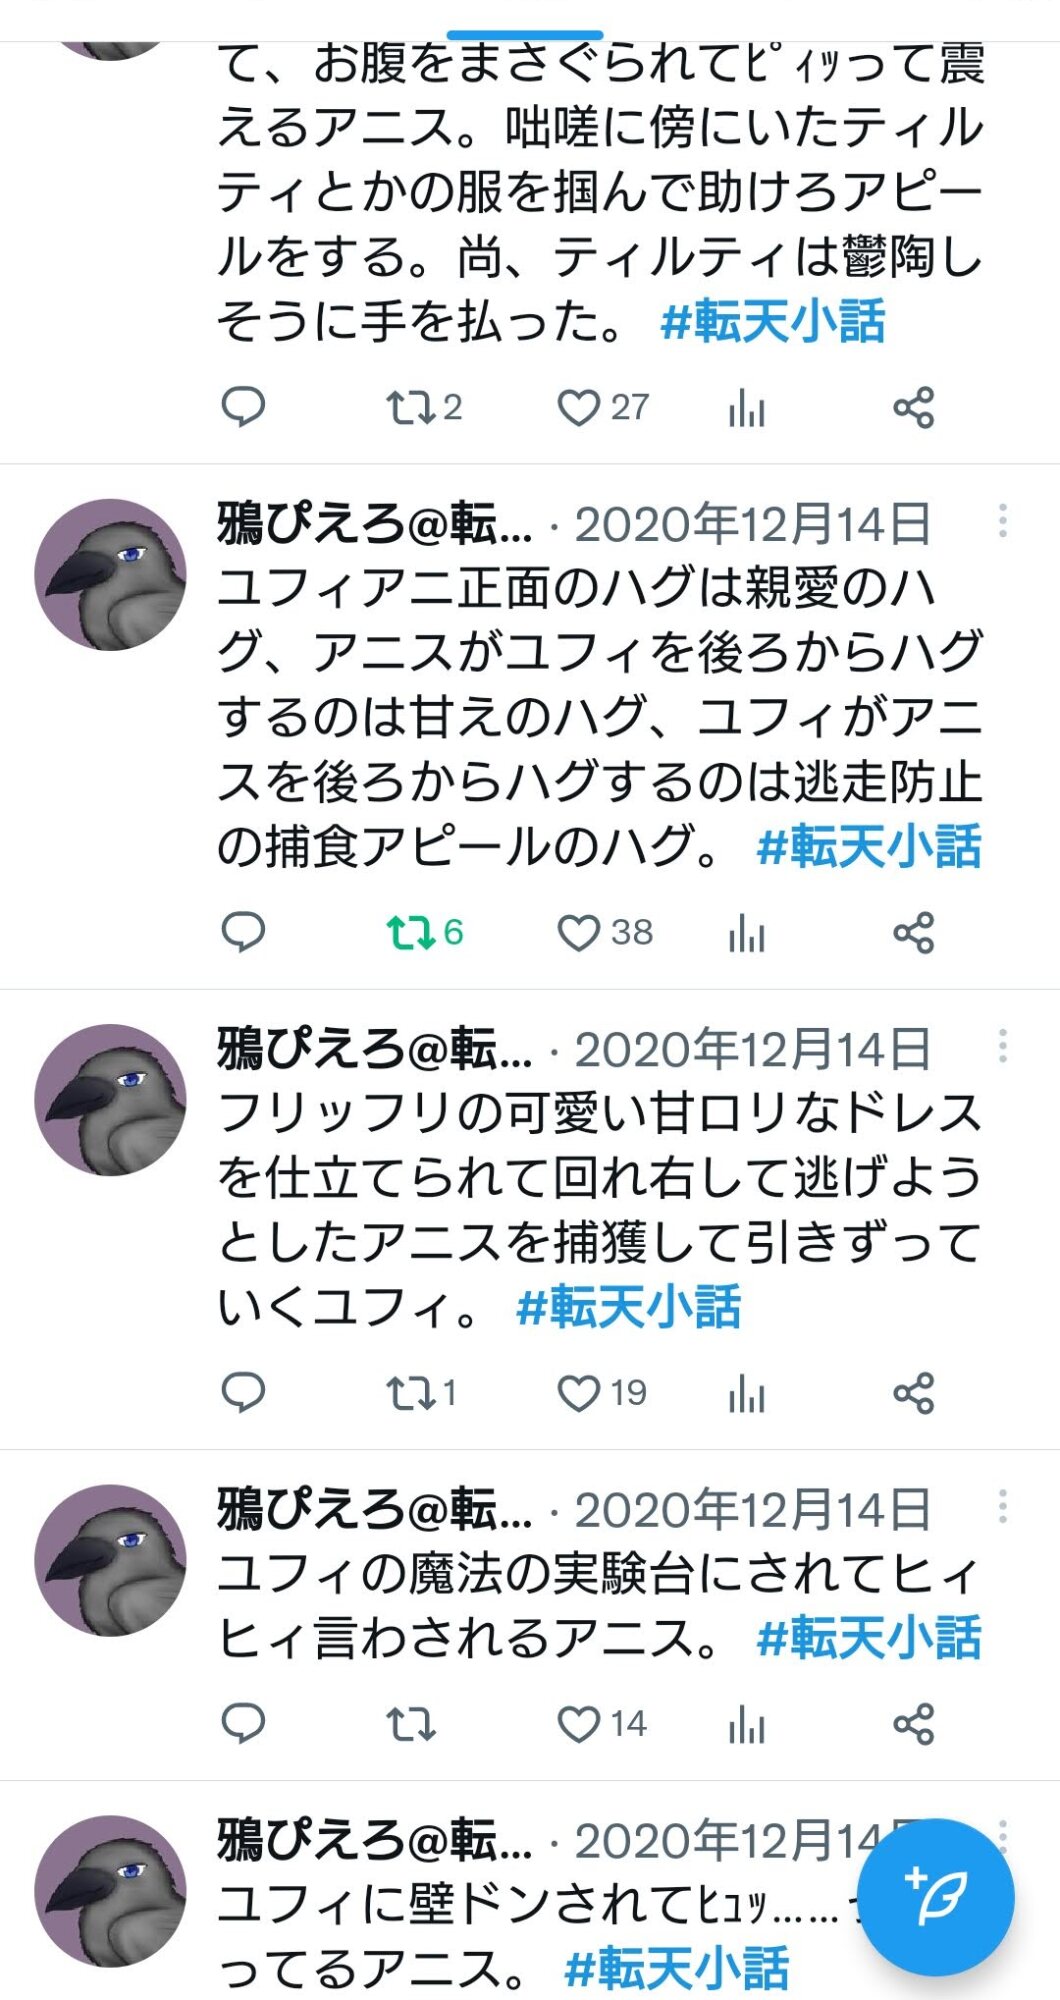The width and height of the screenshot is (1060, 2000).
Task: Undo the green retweet showing 6
Action: (425, 933)
